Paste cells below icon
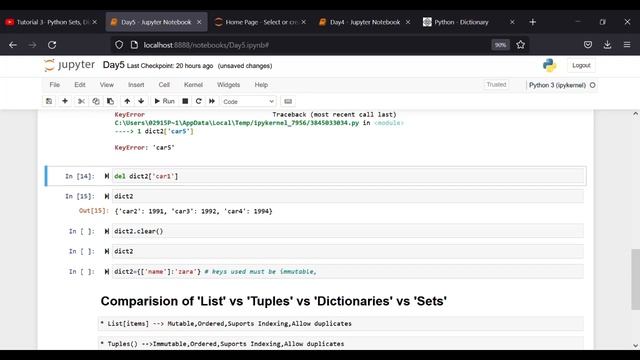 [x=110, y=101]
